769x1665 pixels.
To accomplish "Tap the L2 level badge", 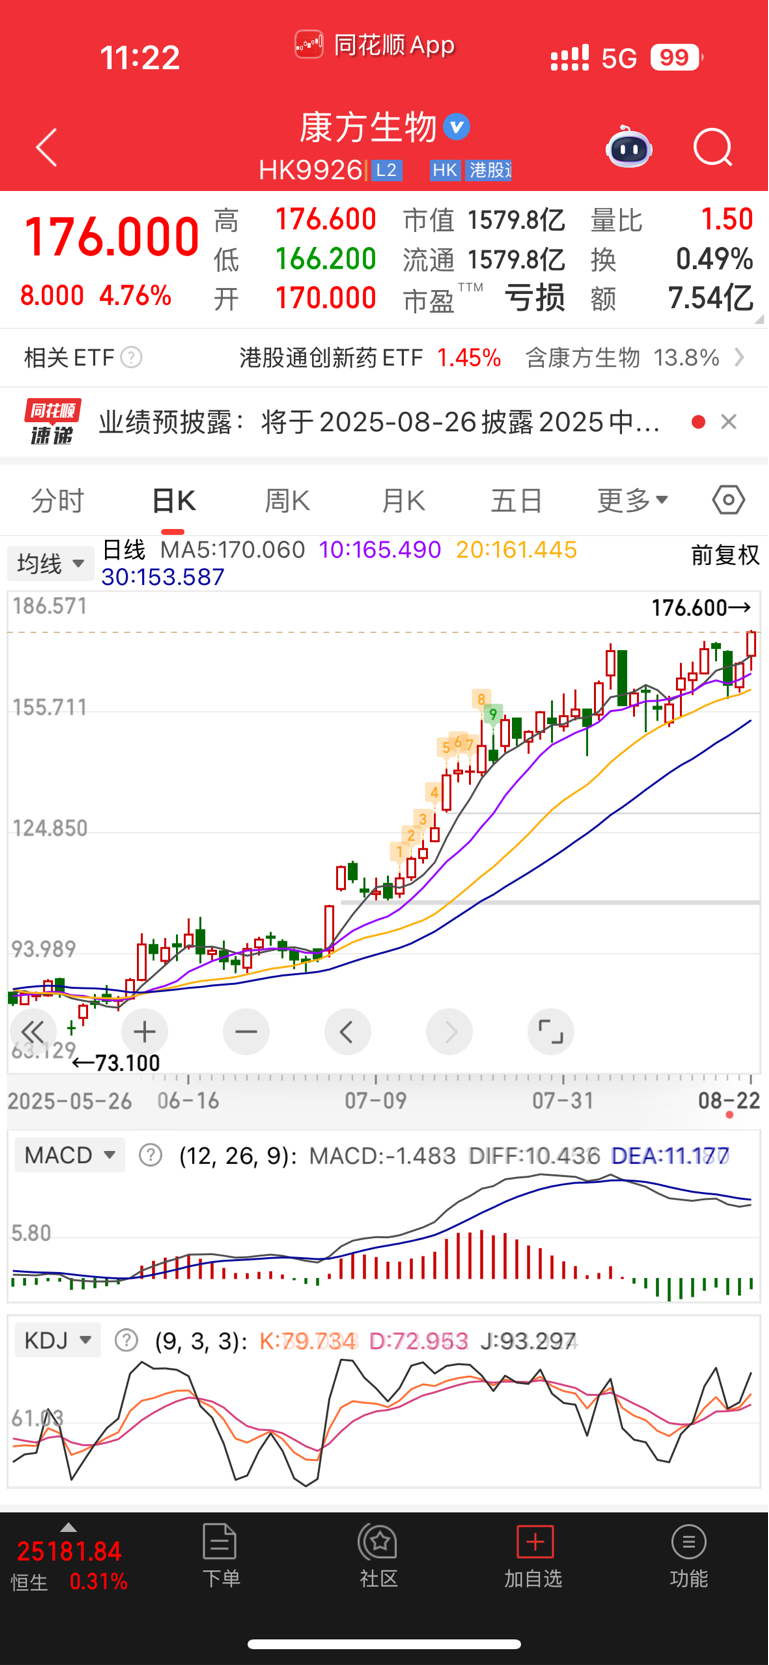I will point(387,170).
